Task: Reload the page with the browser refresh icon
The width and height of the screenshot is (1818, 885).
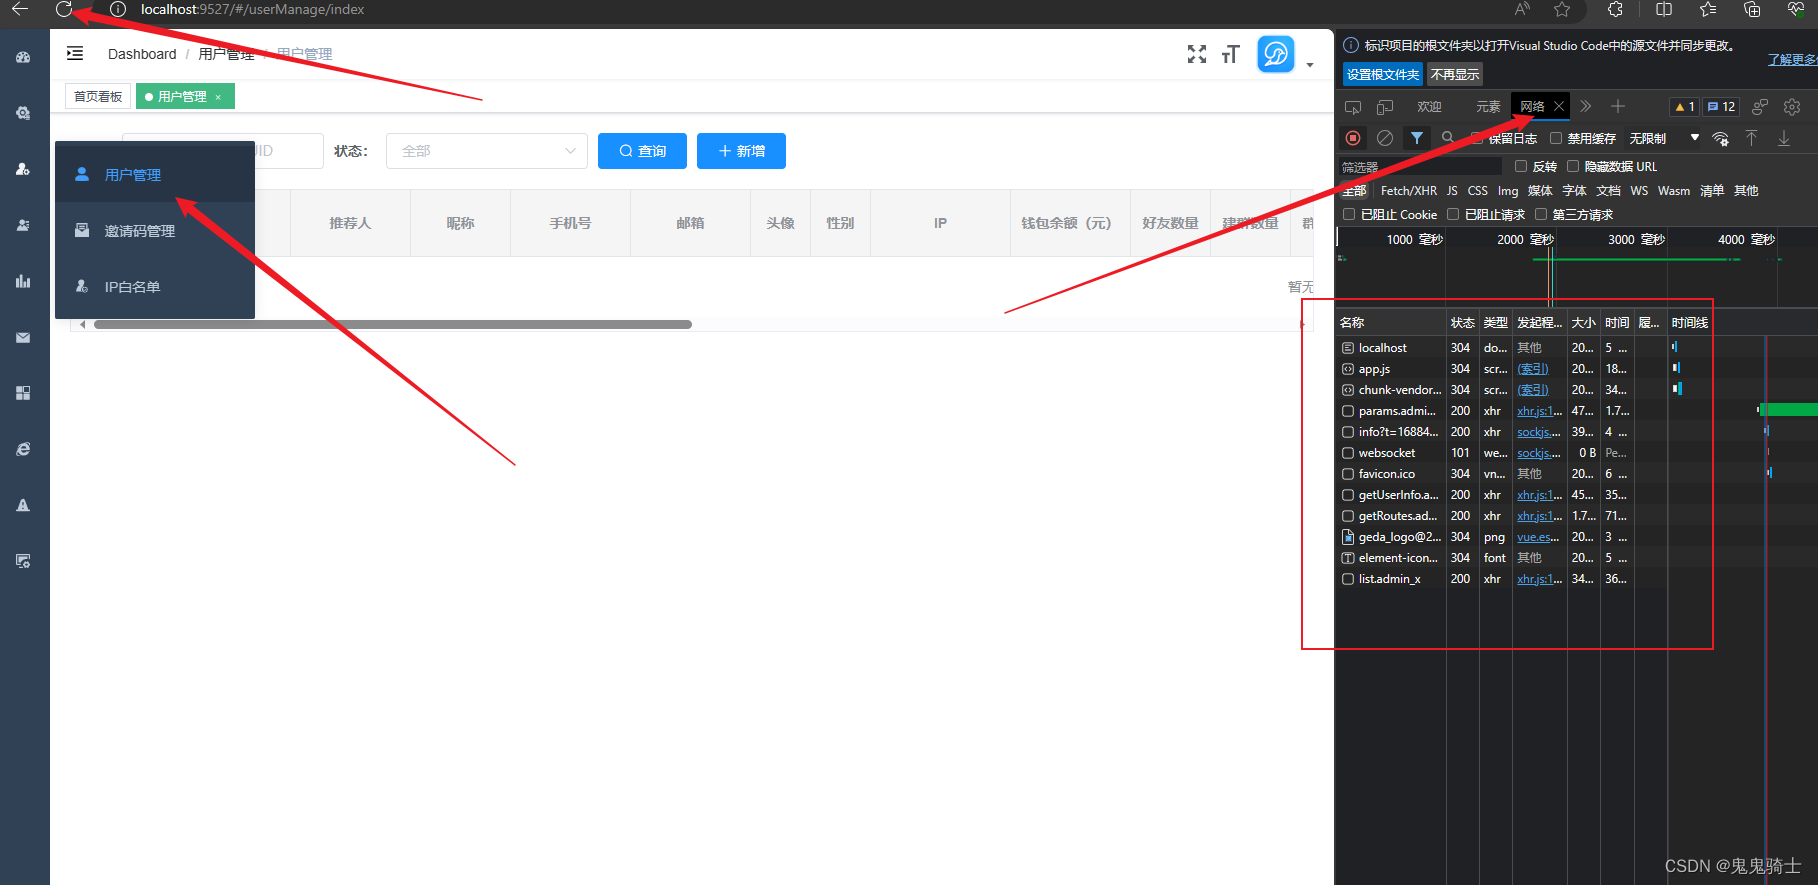Action: [x=64, y=9]
